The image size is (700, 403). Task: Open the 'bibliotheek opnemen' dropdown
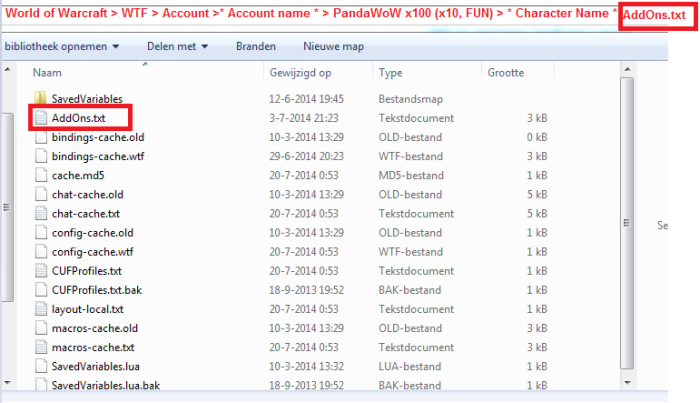62,47
